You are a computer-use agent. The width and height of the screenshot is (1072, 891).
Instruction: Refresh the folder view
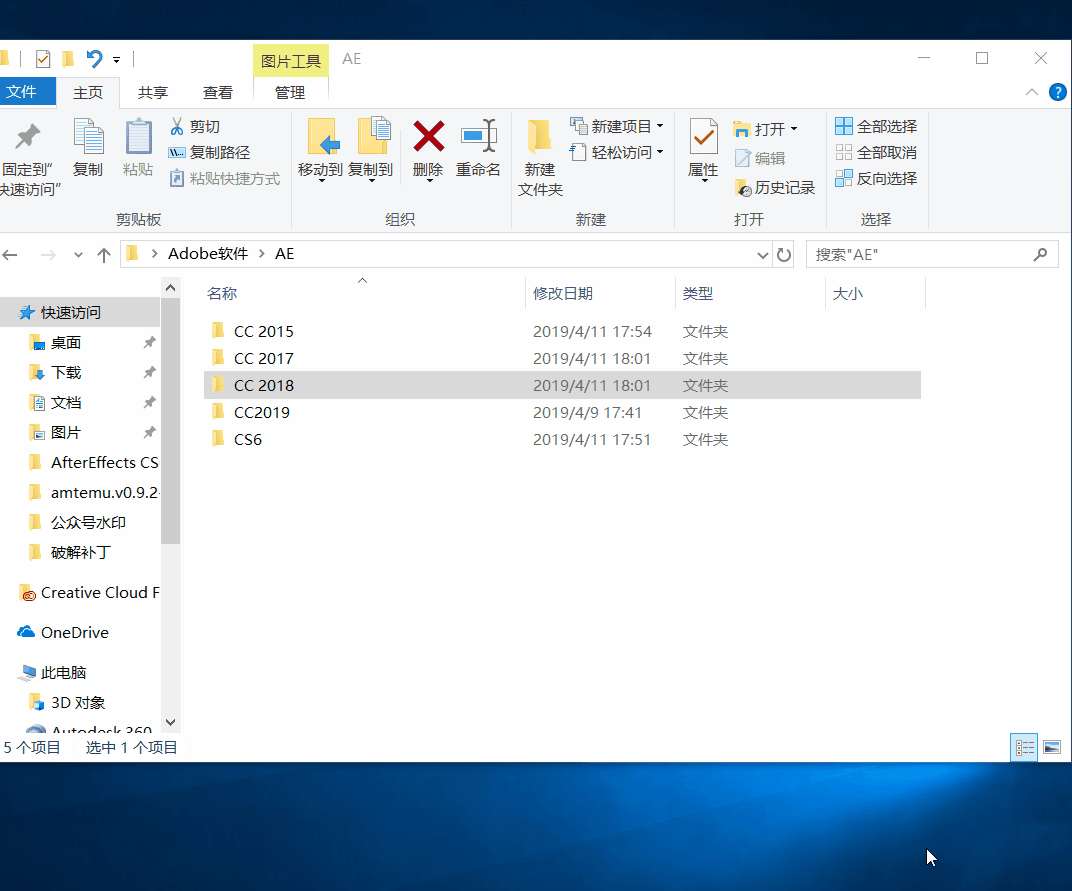coord(784,255)
